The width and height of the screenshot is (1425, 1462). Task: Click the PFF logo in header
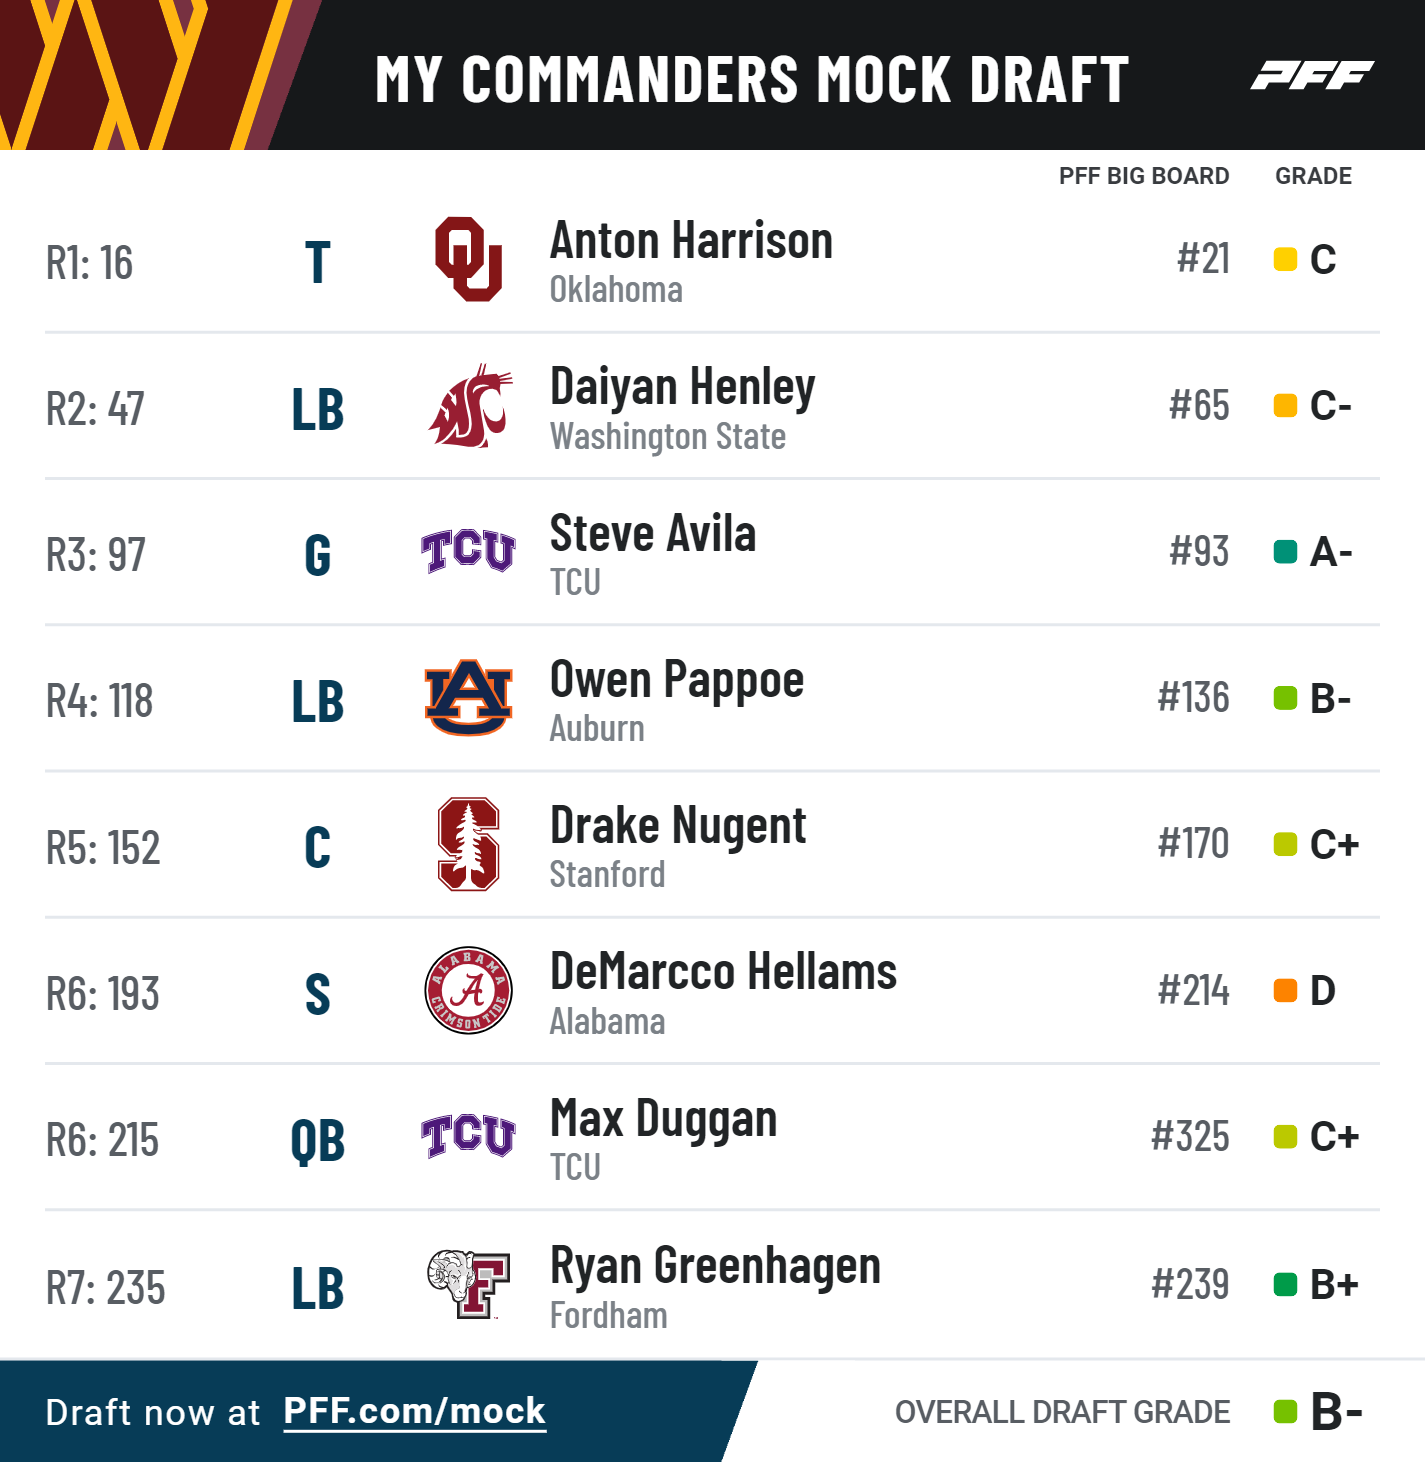[1312, 75]
